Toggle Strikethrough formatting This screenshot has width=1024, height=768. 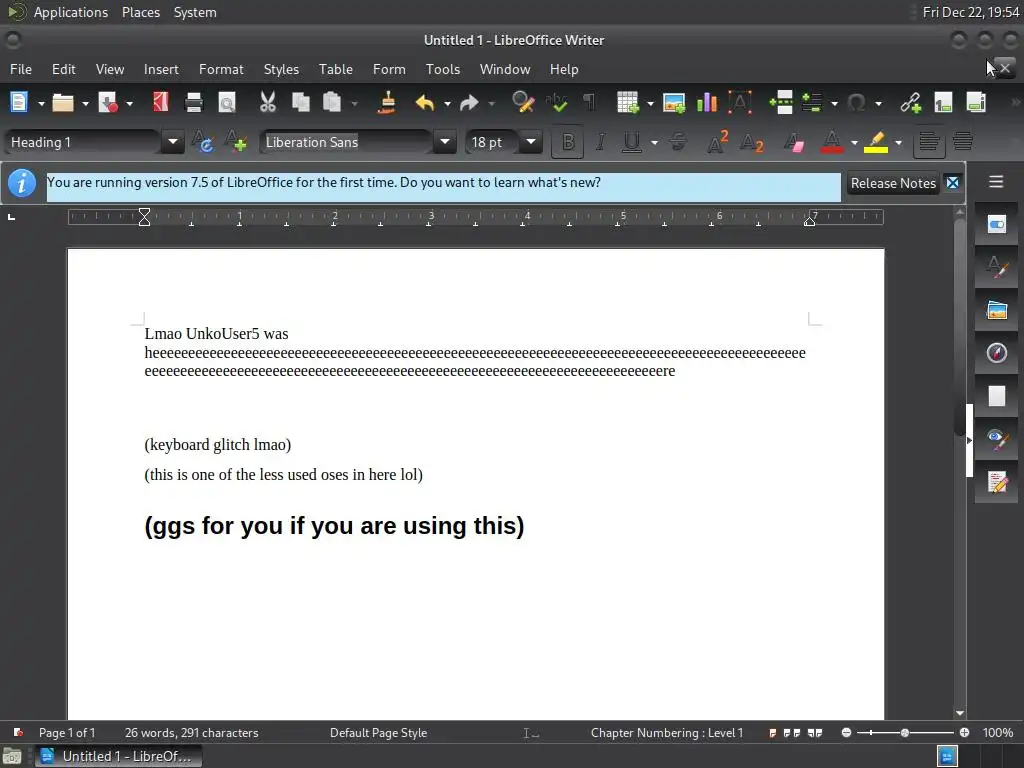(679, 142)
